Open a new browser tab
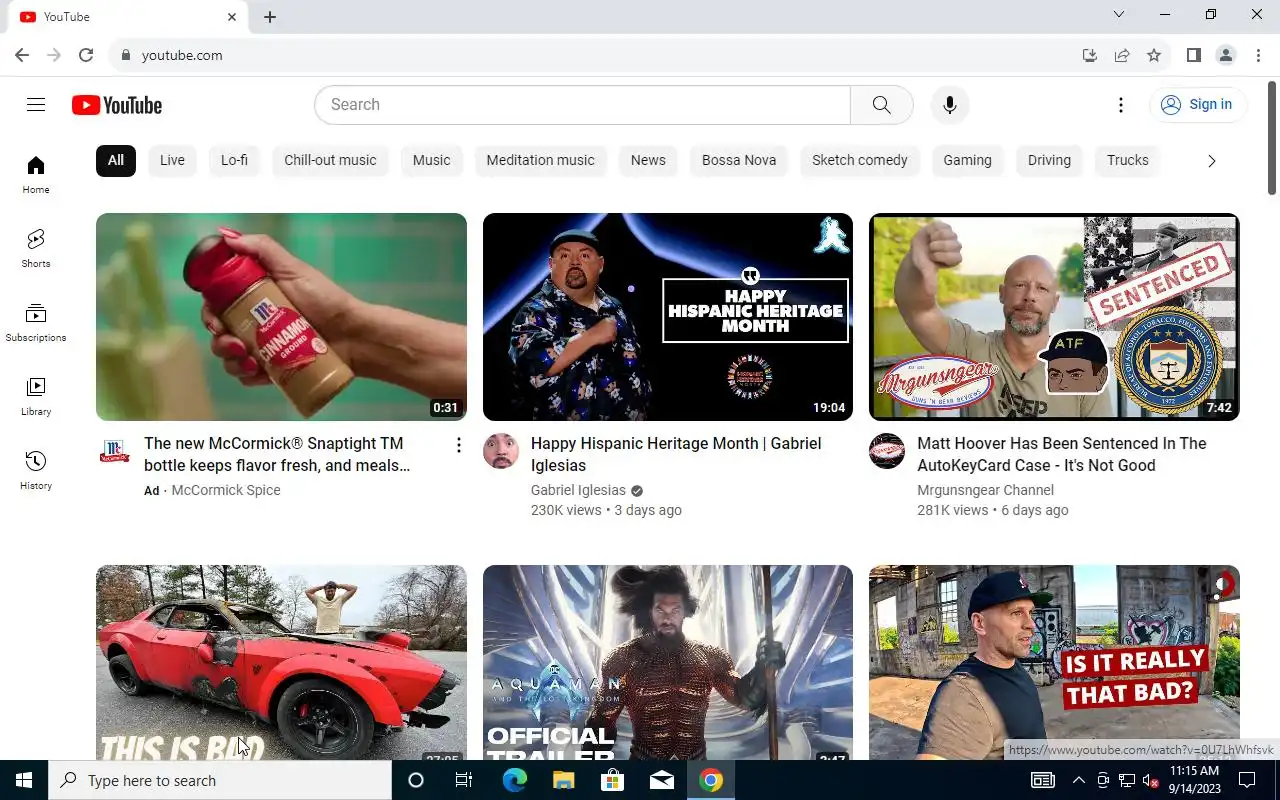Screen dimensions: 1280x800 point(270,17)
